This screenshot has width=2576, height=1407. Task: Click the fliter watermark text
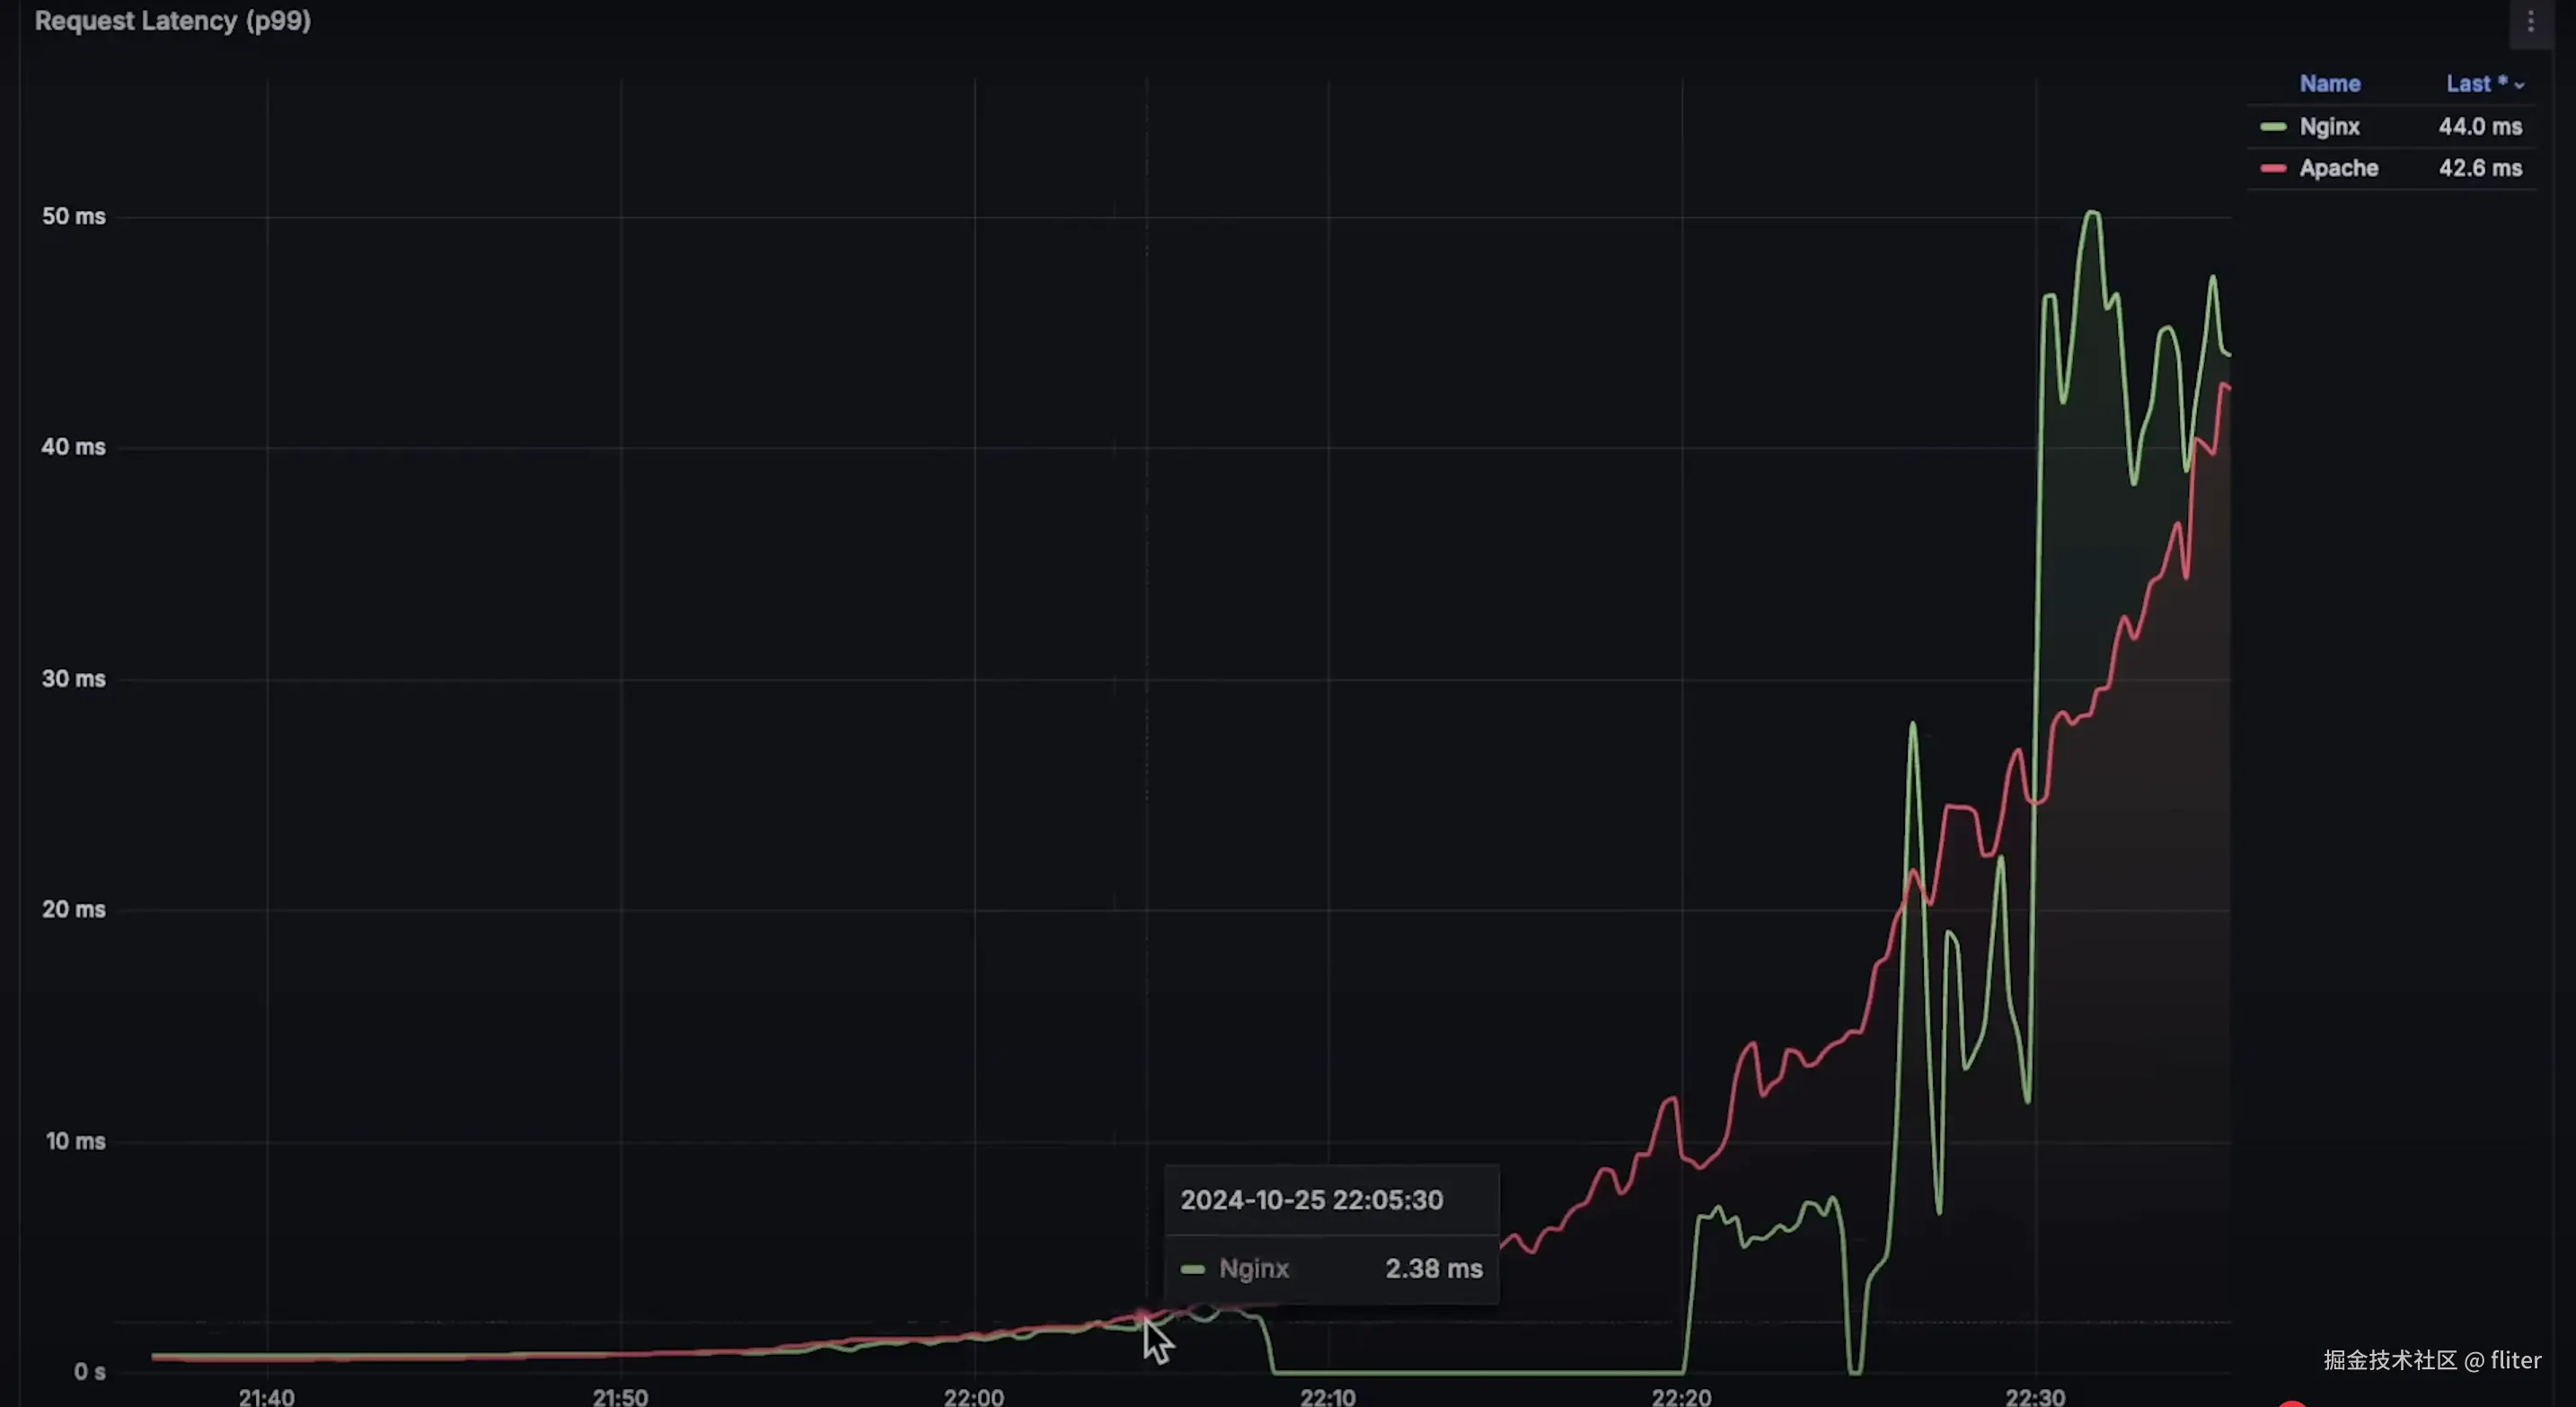click(2515, 1360)
